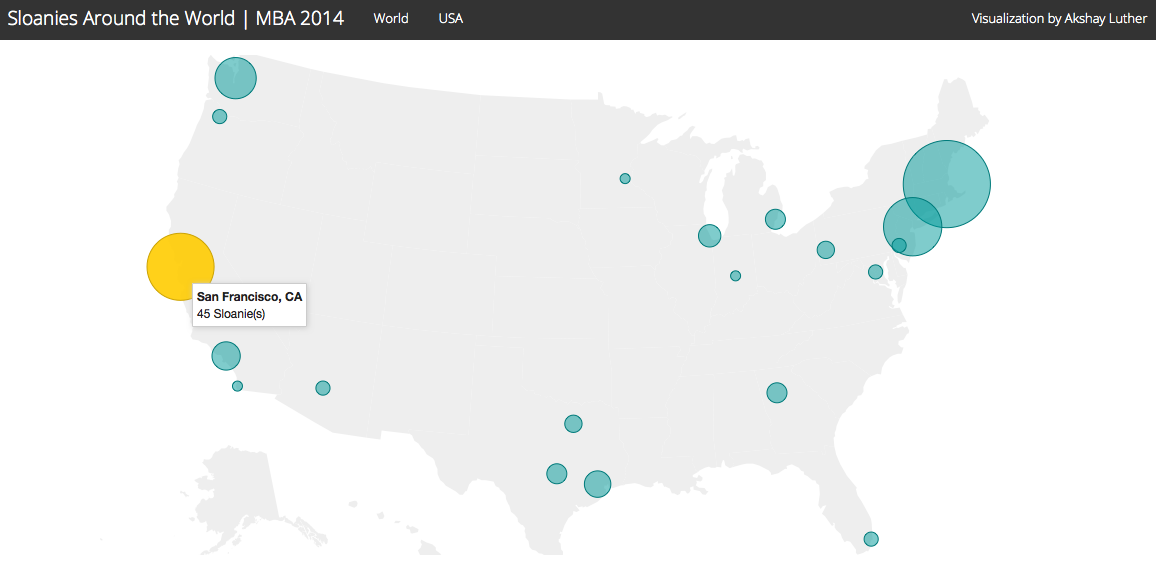Click the Visualization by Akshay Luther credit
Screen dimensions: 1156x583
click(x=1059, y=18)
